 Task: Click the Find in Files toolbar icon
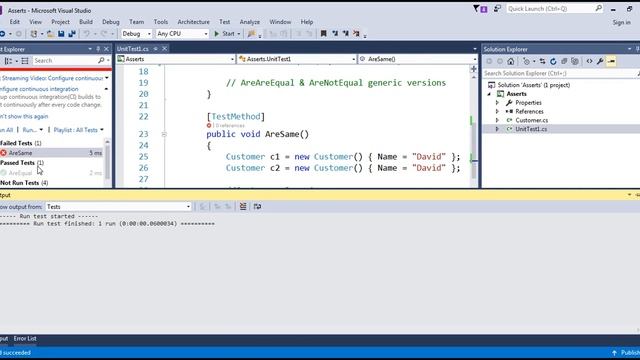251,34
